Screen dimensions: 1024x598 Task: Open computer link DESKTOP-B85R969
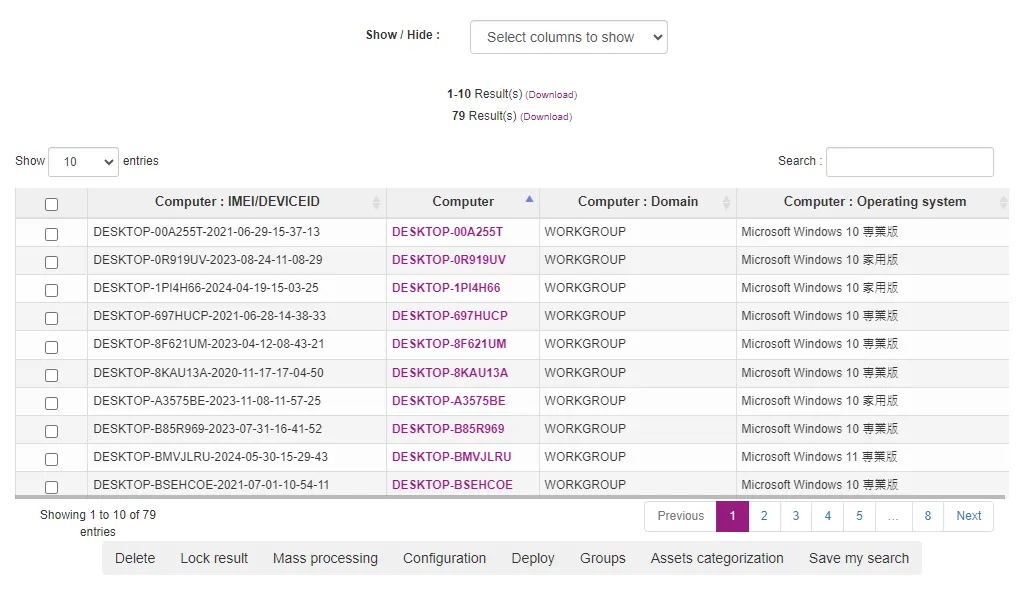point(448,429)
